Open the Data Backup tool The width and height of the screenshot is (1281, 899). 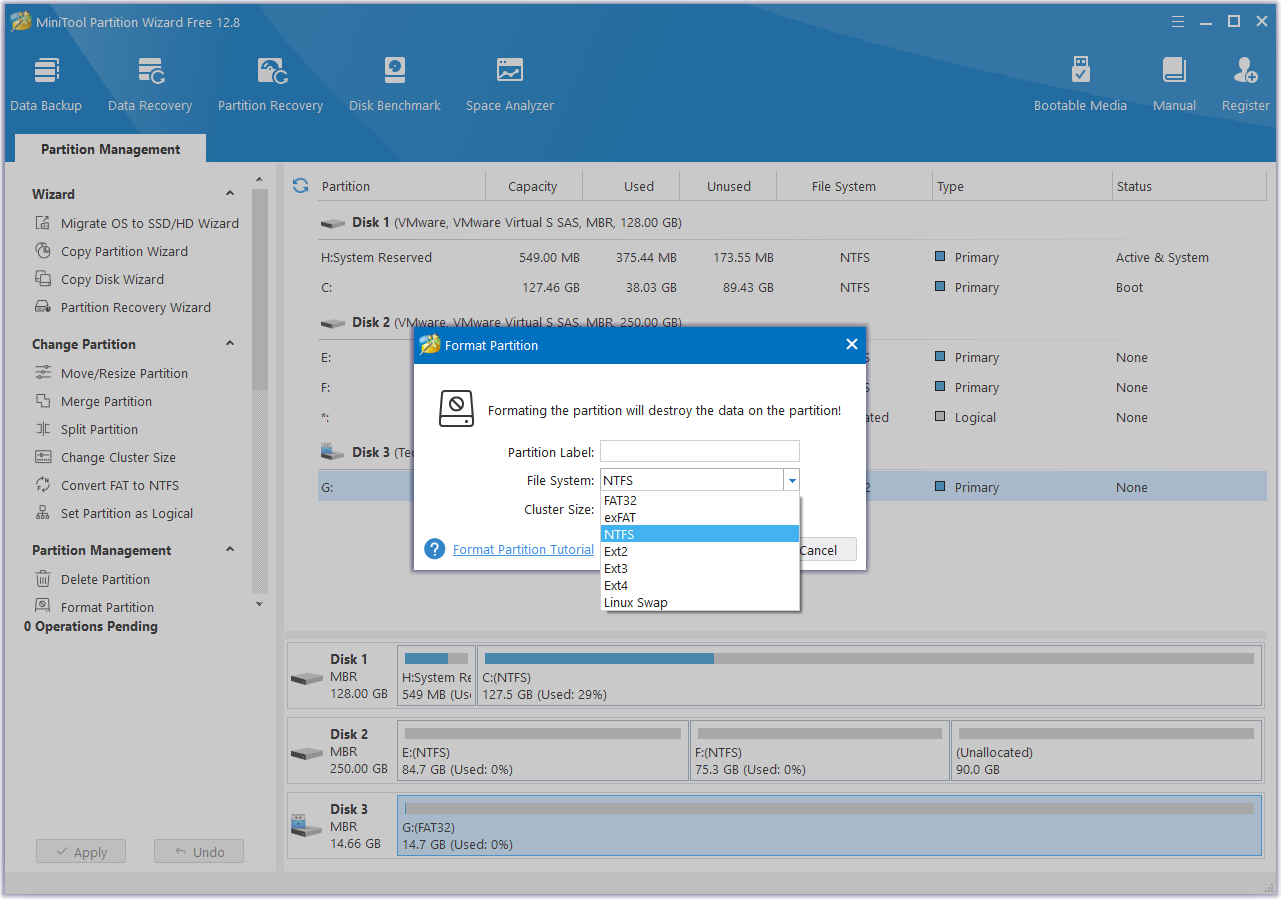click(x=46, y=84)
